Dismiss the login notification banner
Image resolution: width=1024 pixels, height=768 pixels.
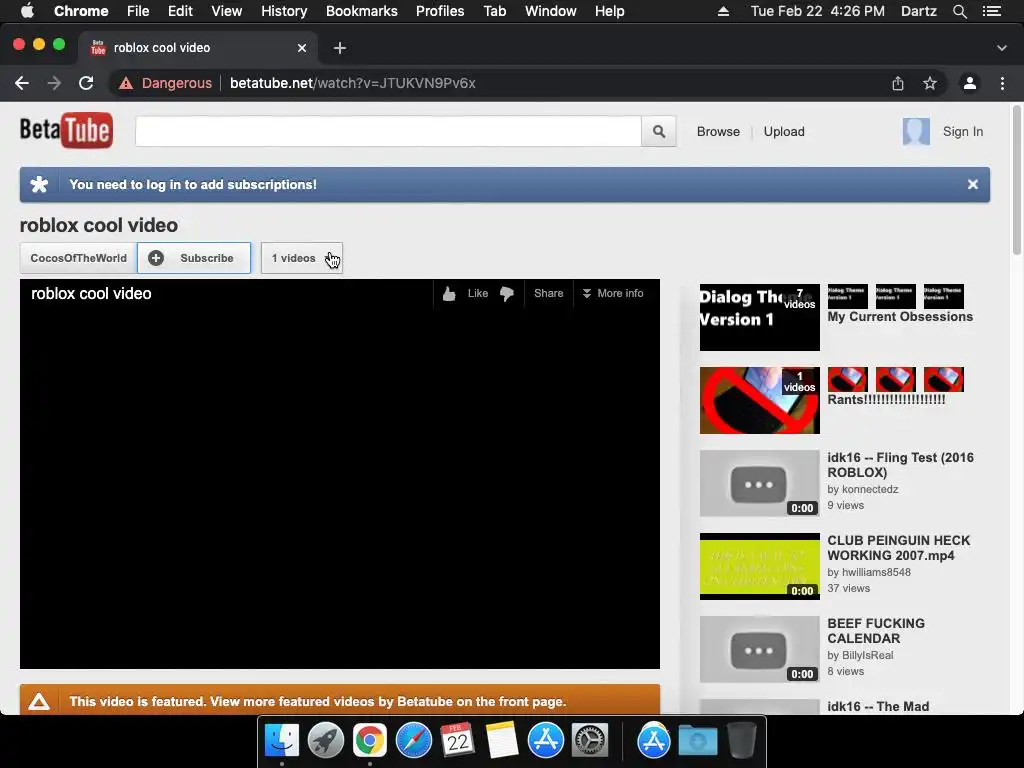[x=972, y=184]
